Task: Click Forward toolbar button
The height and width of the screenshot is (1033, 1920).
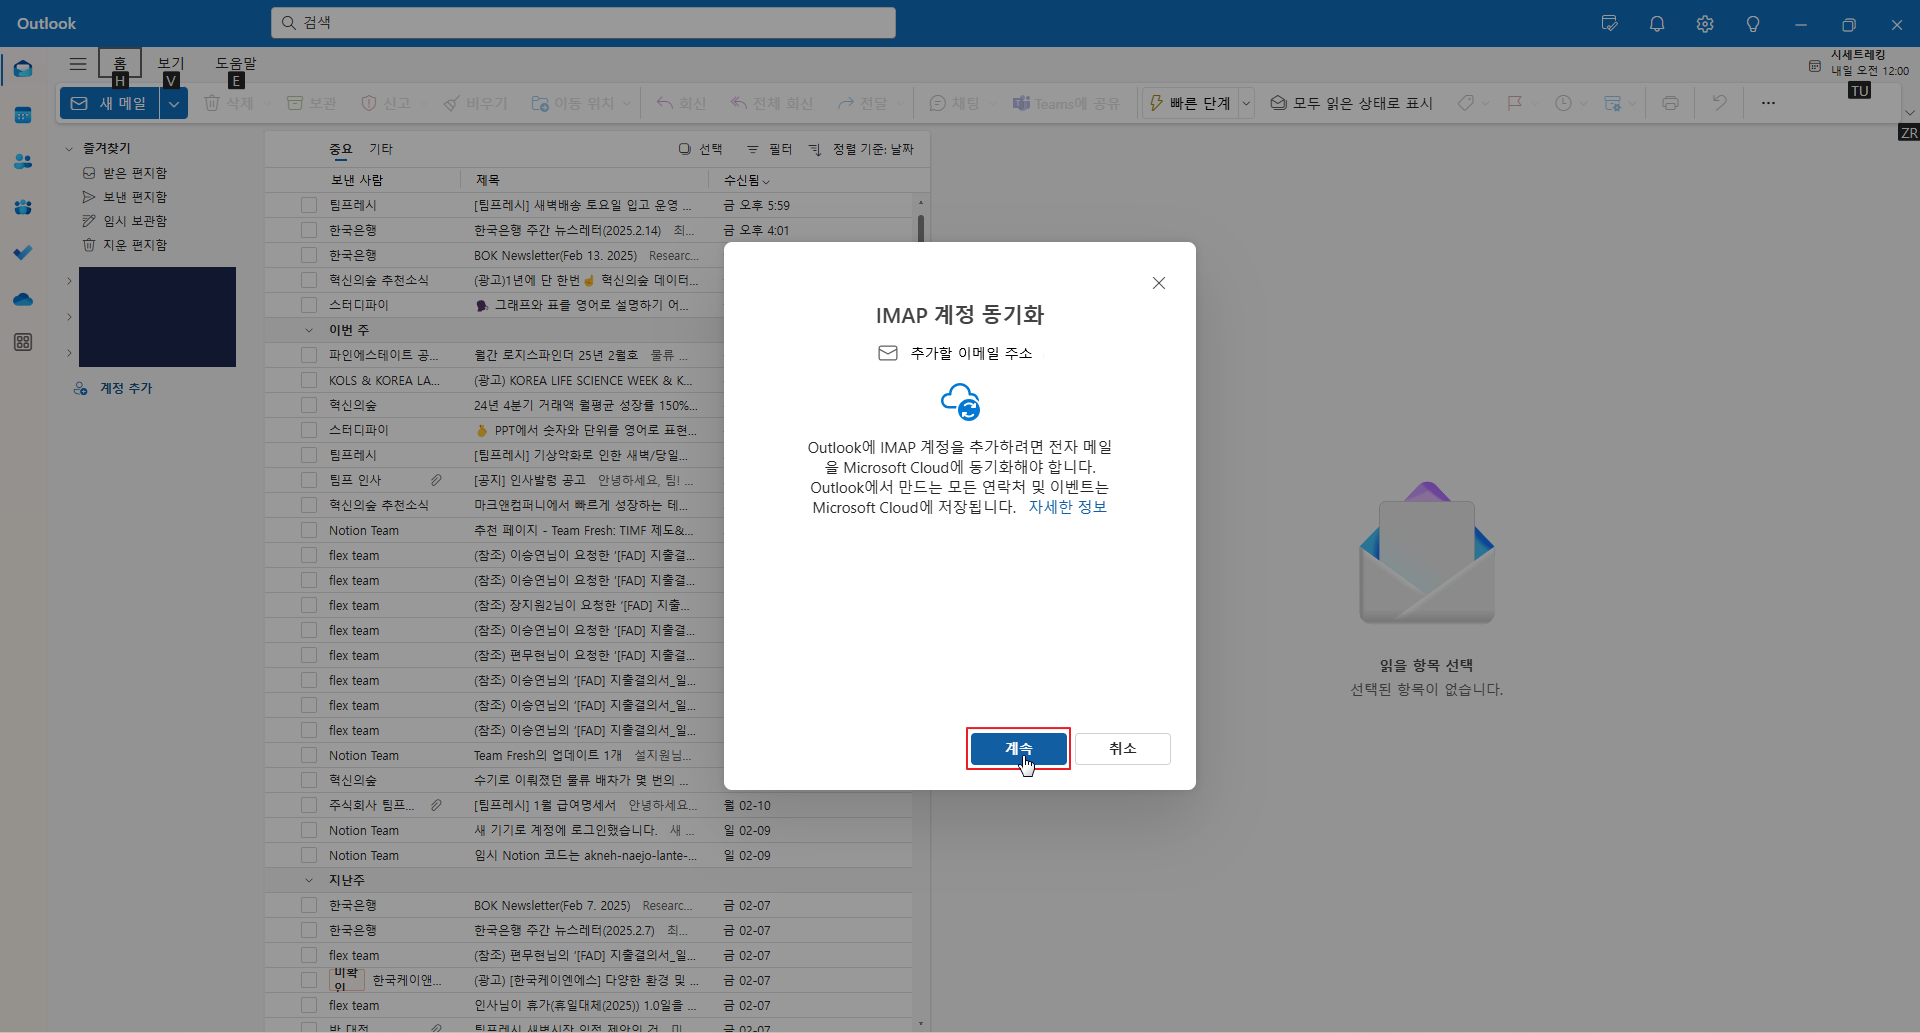Action: 862,103
